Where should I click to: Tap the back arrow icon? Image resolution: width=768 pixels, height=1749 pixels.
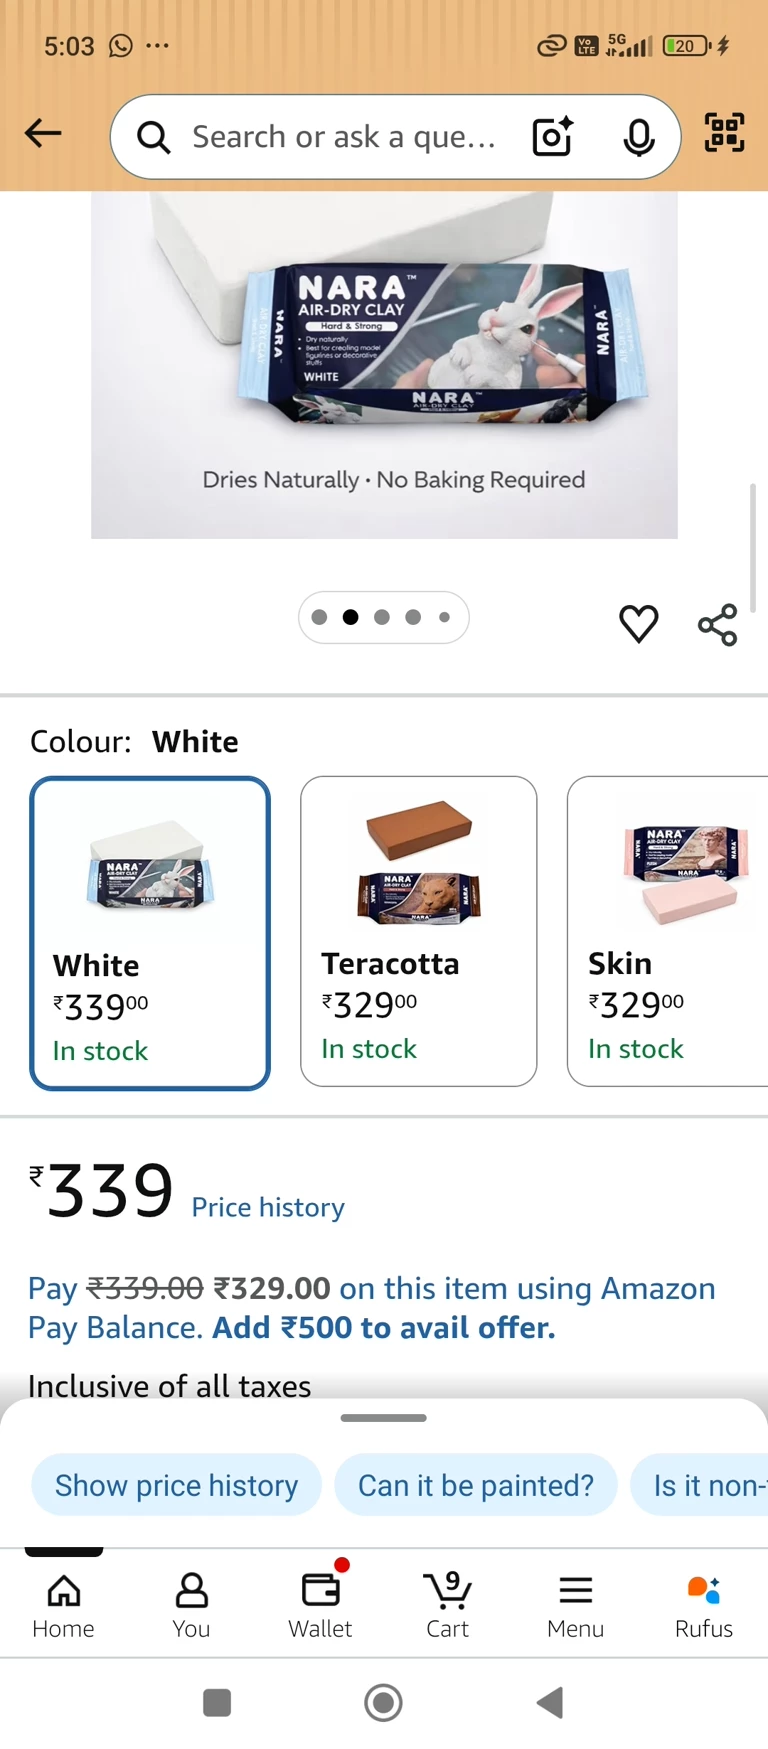click(x=43, y=133)
